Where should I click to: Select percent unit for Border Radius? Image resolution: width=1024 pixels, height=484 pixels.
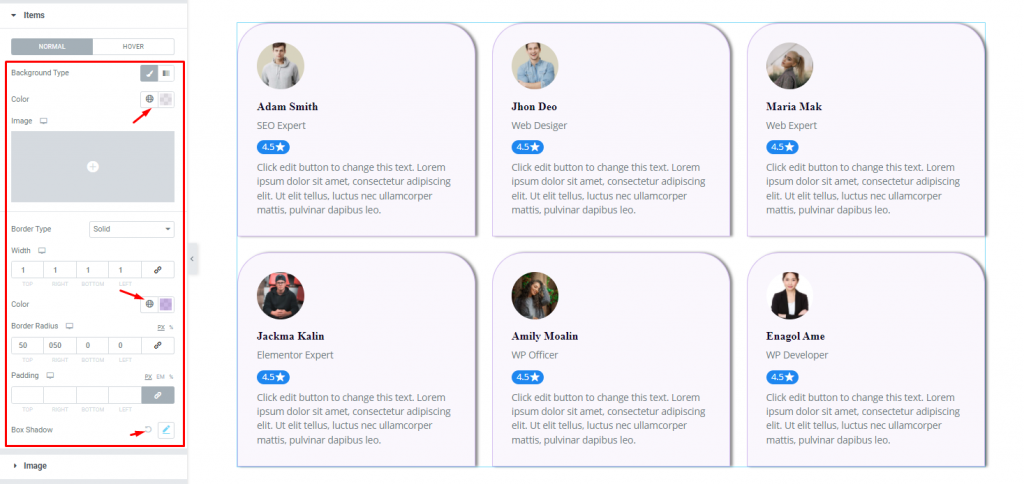(x=171, y=327)
